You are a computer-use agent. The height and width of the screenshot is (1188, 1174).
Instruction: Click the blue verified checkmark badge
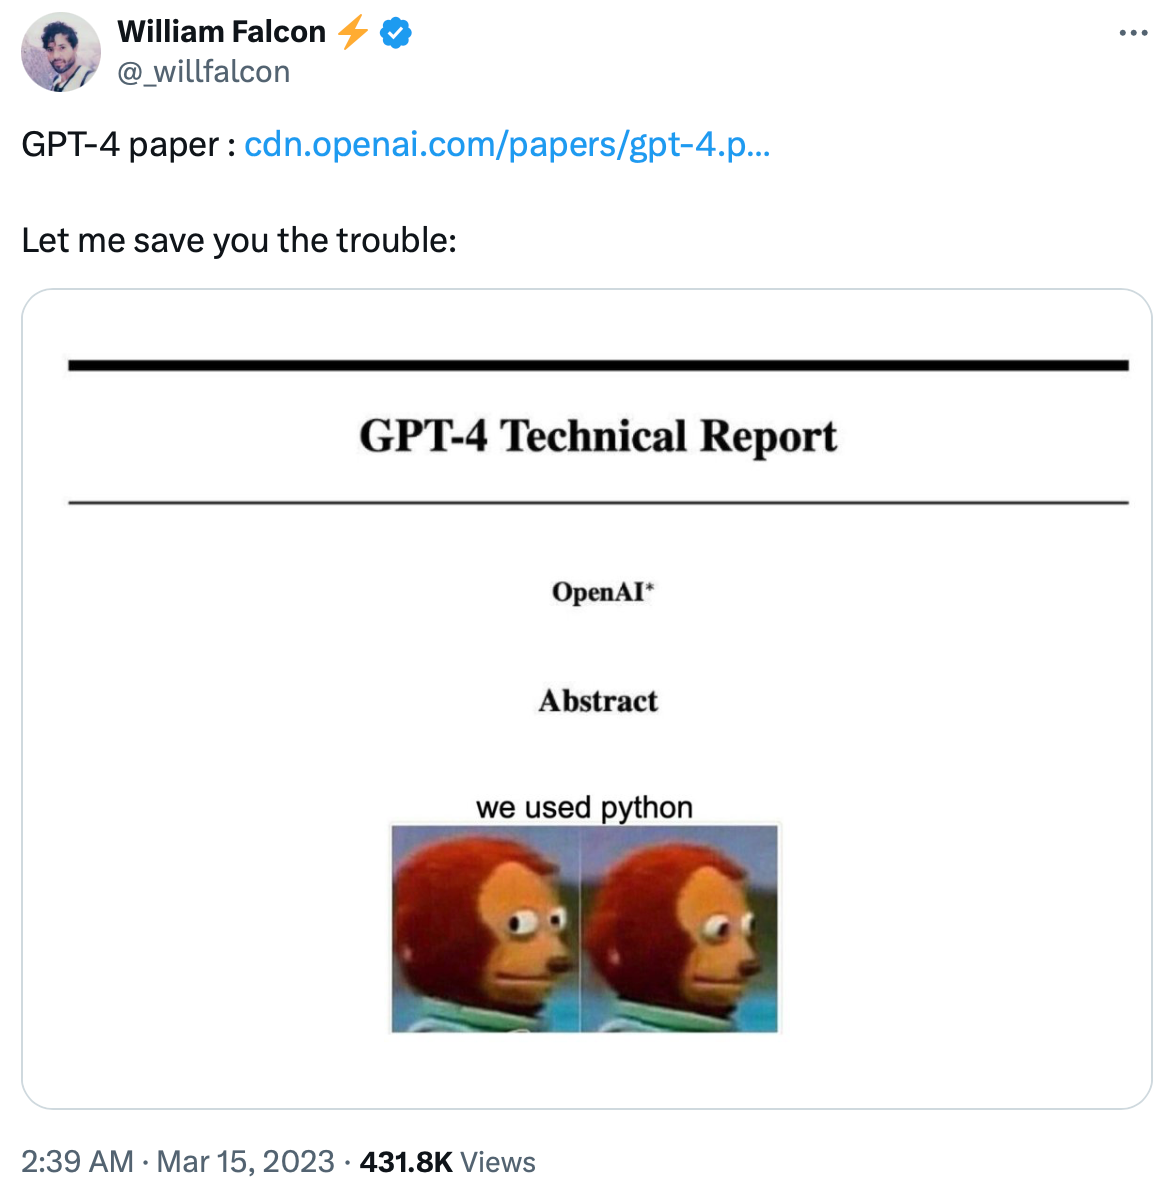tap(397, 33)
